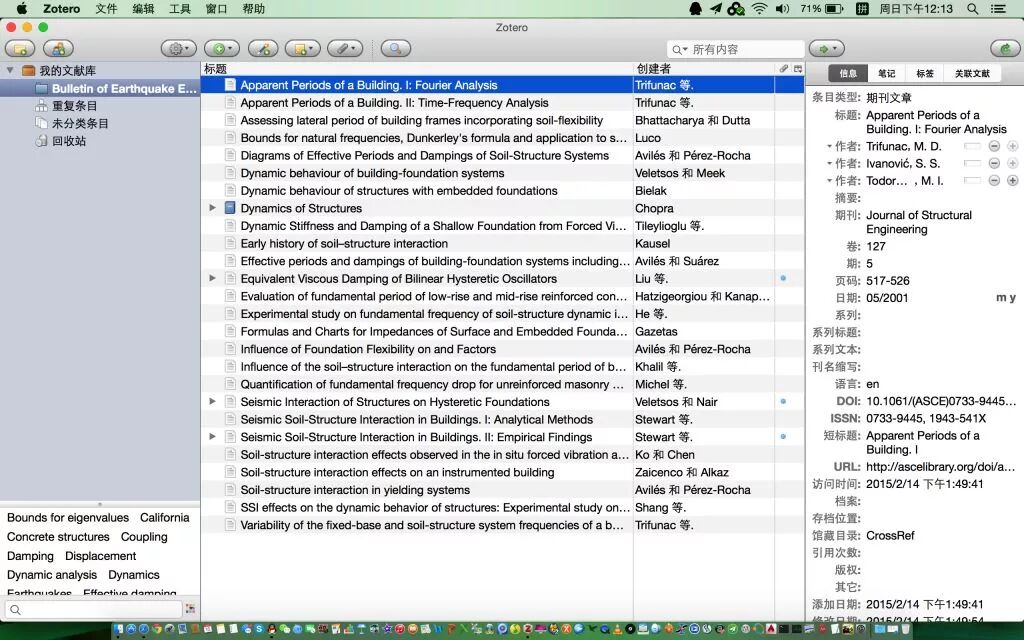Click the tag filter search field
The height and width of the screenshot is (640, 1024).
click(x=93, y=609)
